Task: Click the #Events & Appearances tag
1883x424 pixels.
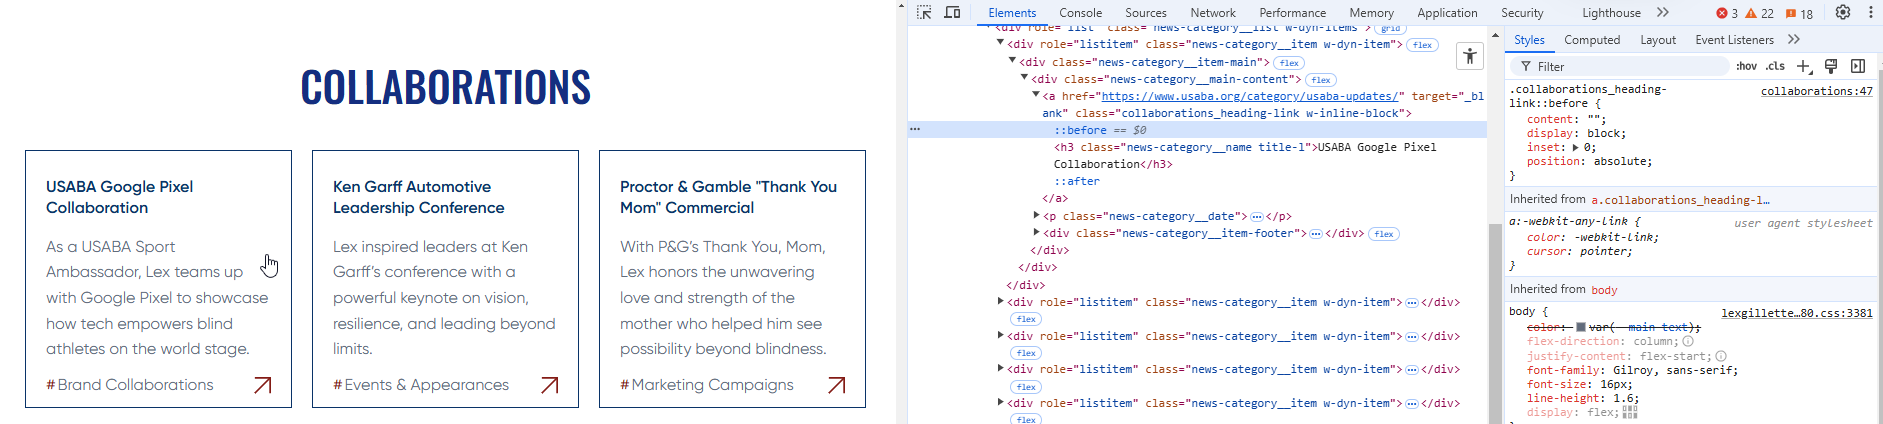Action: 421,385
